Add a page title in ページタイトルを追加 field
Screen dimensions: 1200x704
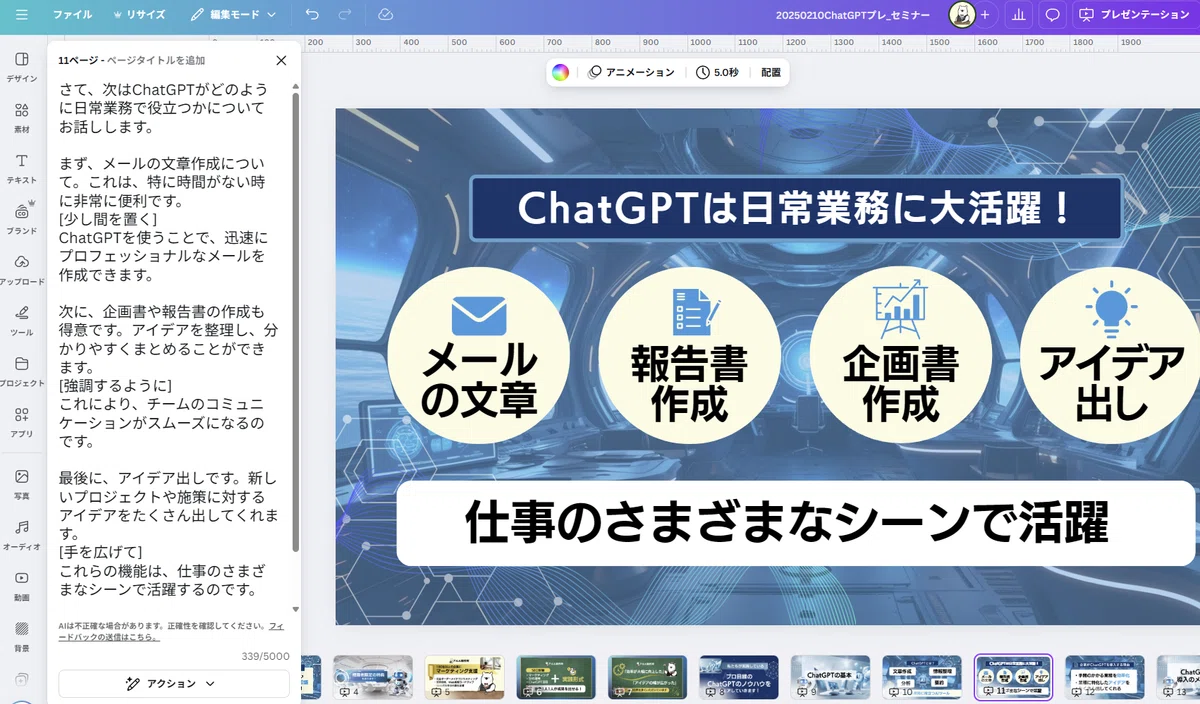155,60
